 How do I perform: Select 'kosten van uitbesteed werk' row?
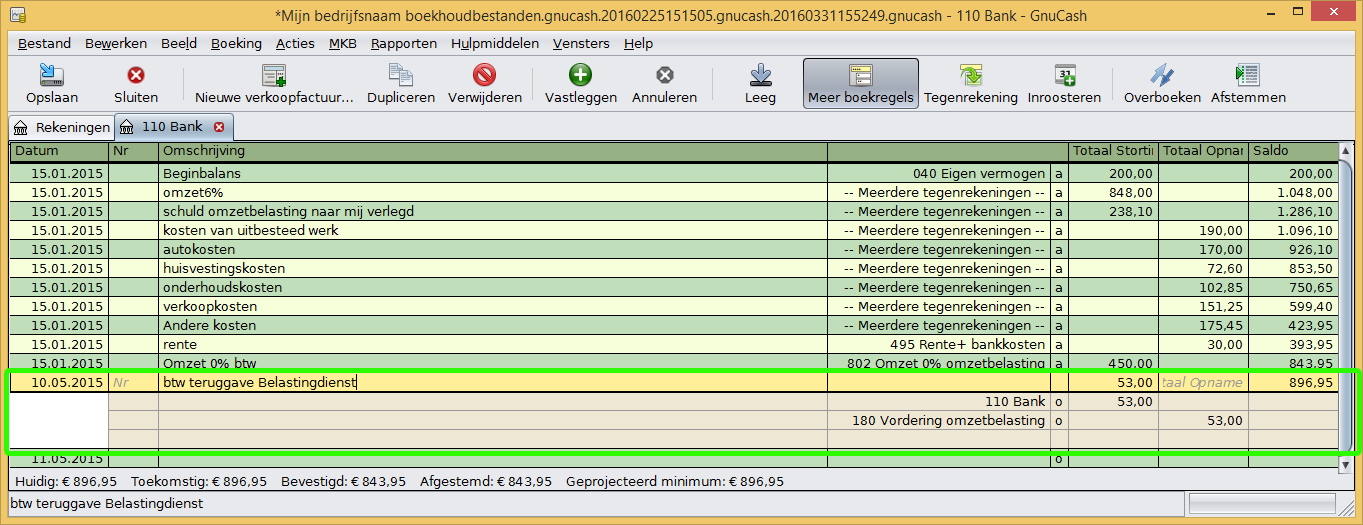(x=674, y=230)
